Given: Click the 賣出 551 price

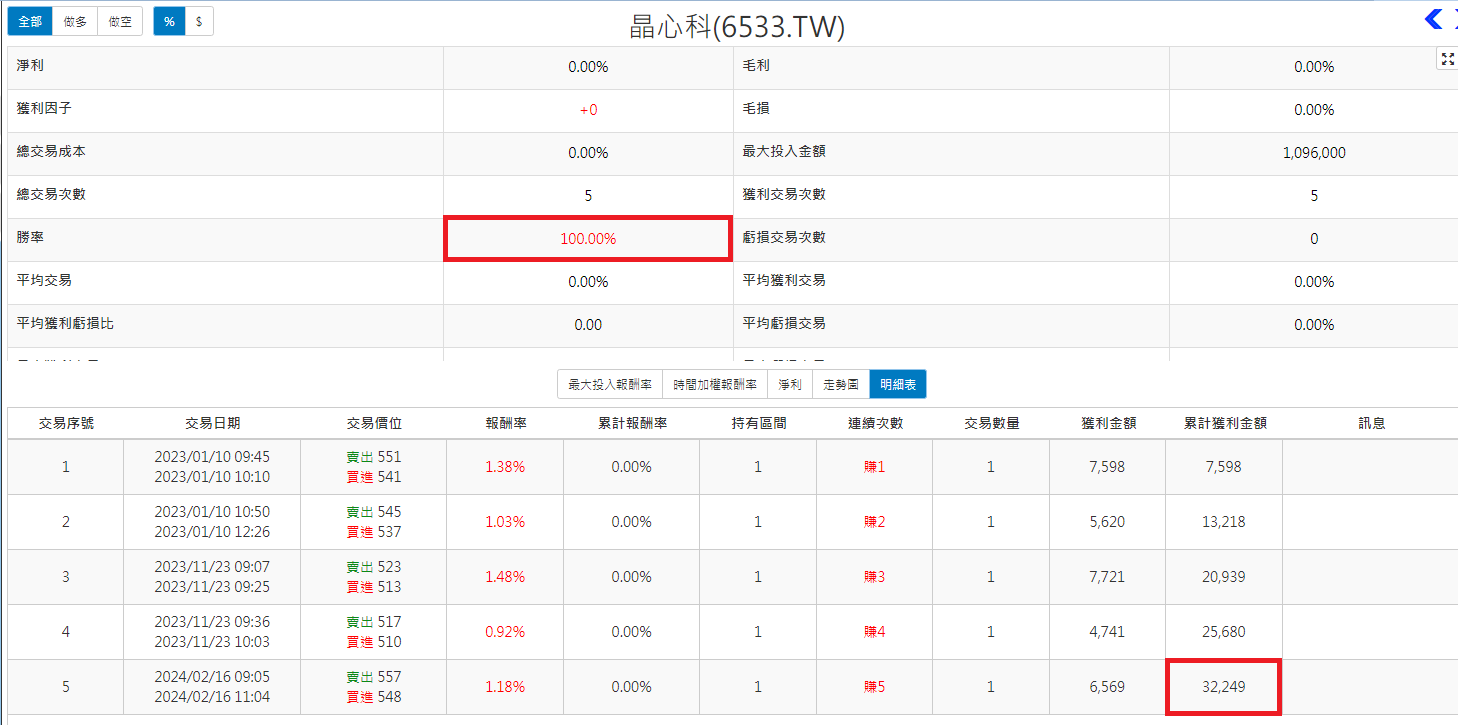Looking at the screenshot, I should tap(374, 456).
